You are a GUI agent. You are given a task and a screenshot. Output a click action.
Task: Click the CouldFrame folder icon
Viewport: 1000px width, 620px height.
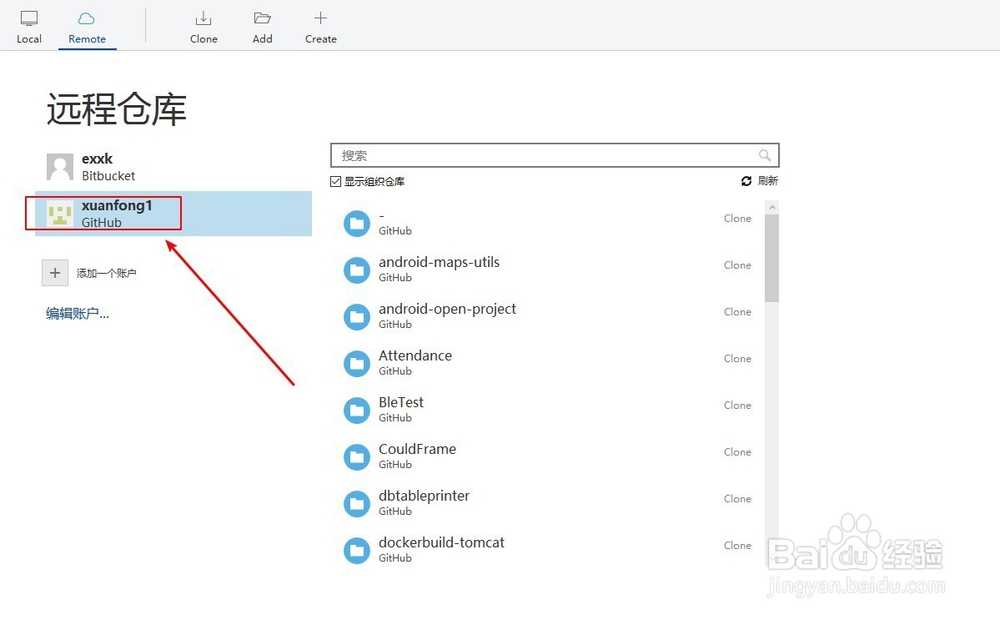click(x=357, y=457)
